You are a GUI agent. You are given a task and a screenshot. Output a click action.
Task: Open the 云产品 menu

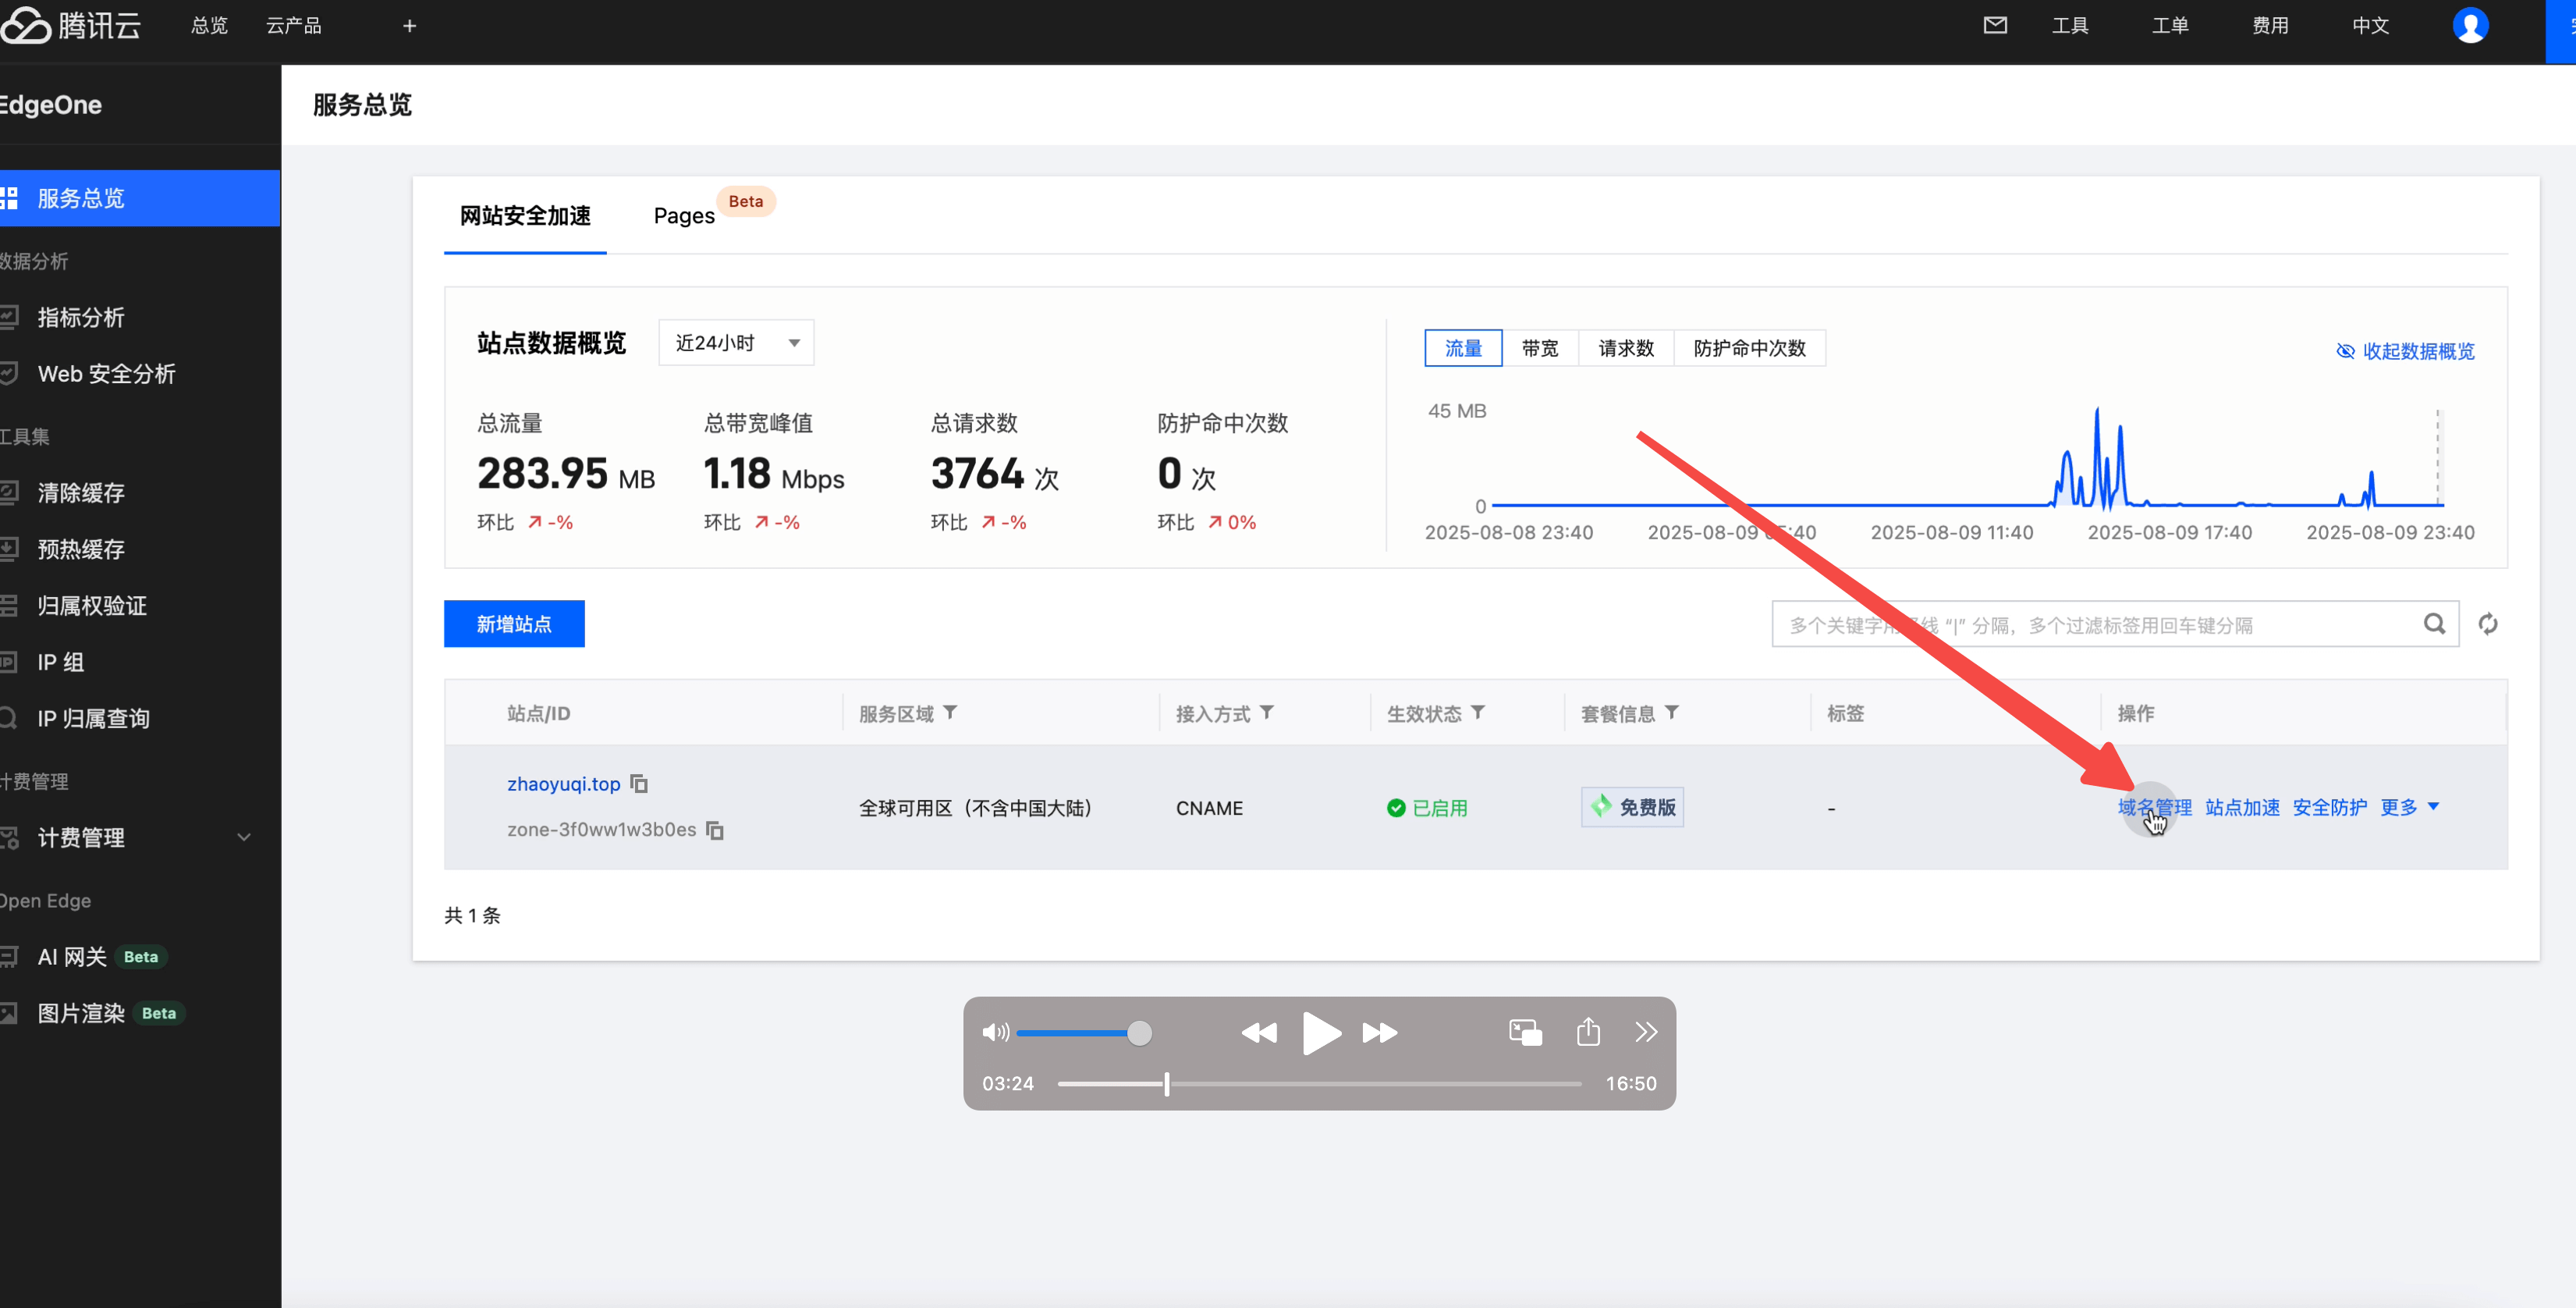[x=294, y=26]
